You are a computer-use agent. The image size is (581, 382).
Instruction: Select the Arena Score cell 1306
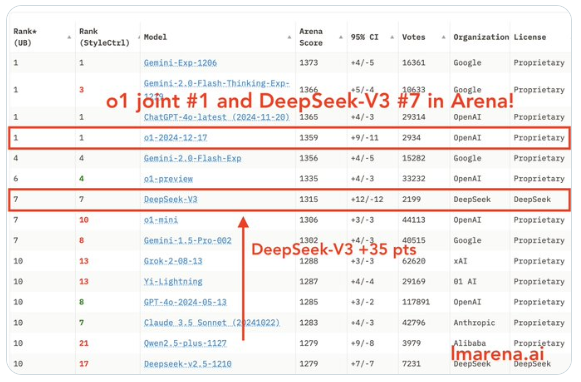click(309, 220)
